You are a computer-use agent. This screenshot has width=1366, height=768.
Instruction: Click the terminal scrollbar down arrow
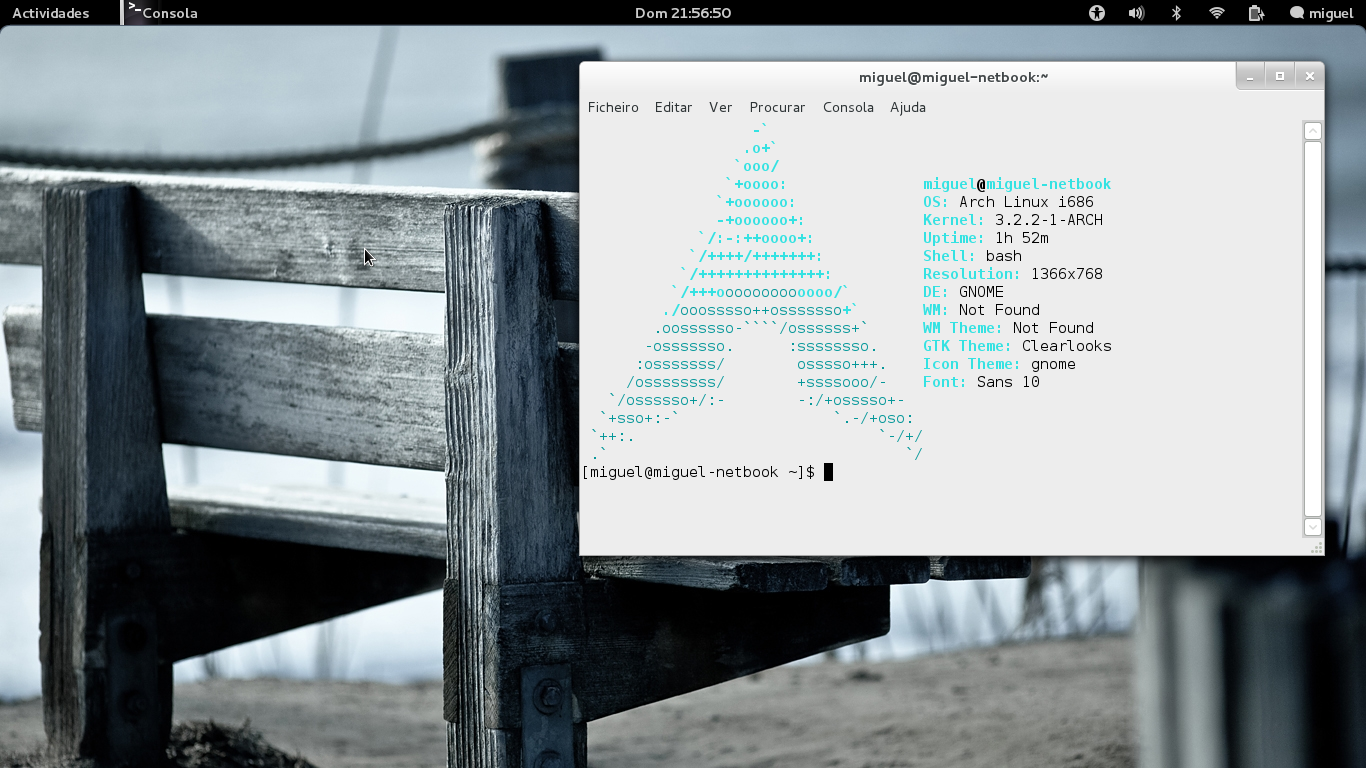coord(1313,527)
